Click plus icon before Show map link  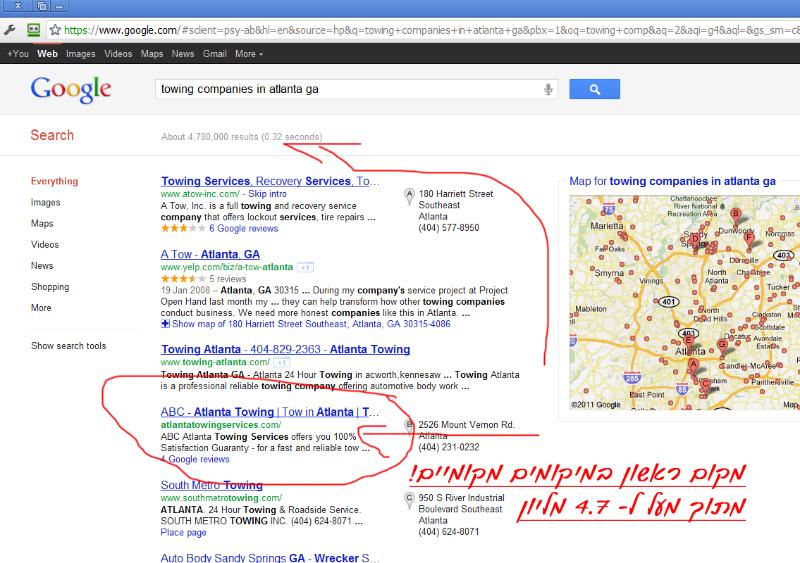165,324
